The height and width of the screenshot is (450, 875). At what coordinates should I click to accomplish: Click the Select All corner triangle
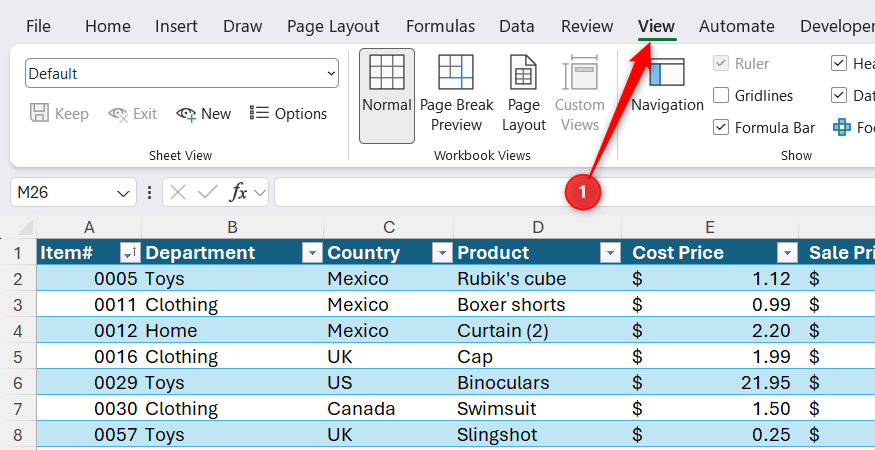pos(25,227)
